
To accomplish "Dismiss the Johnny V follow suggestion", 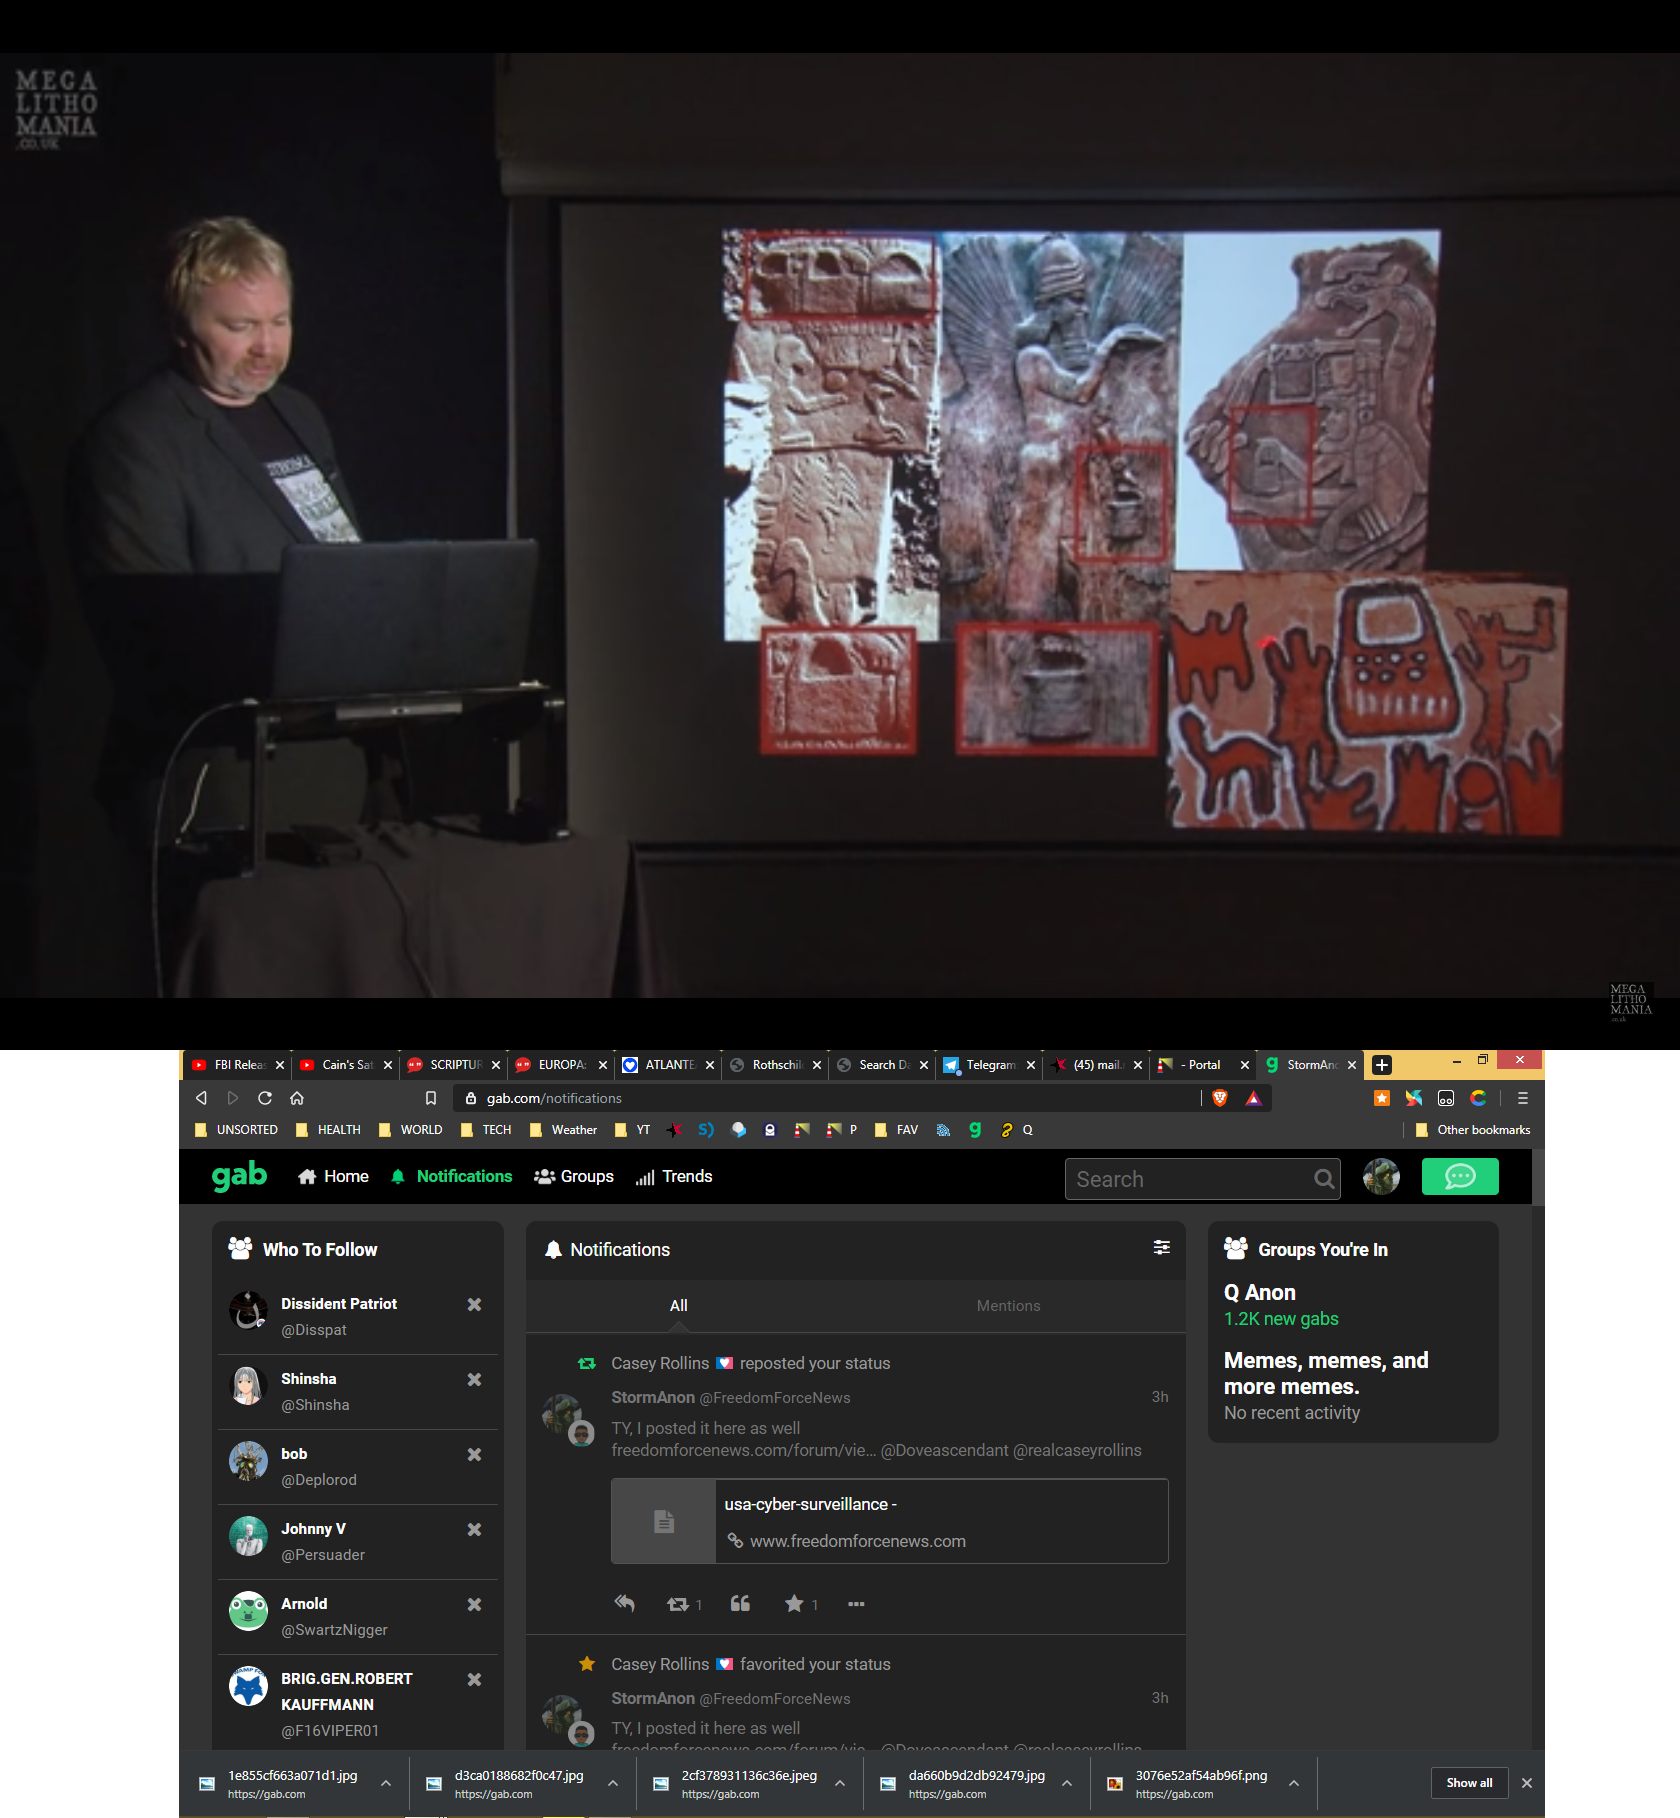I will pyautogui.click(x=474, y=1529).
